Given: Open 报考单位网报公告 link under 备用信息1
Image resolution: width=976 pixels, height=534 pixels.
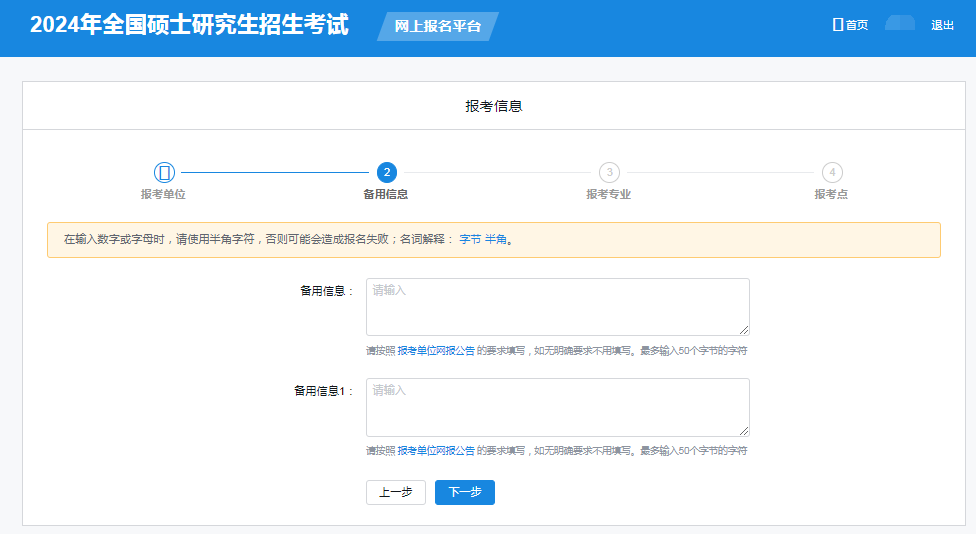Looking at the screenshot, I should point(436,451).
